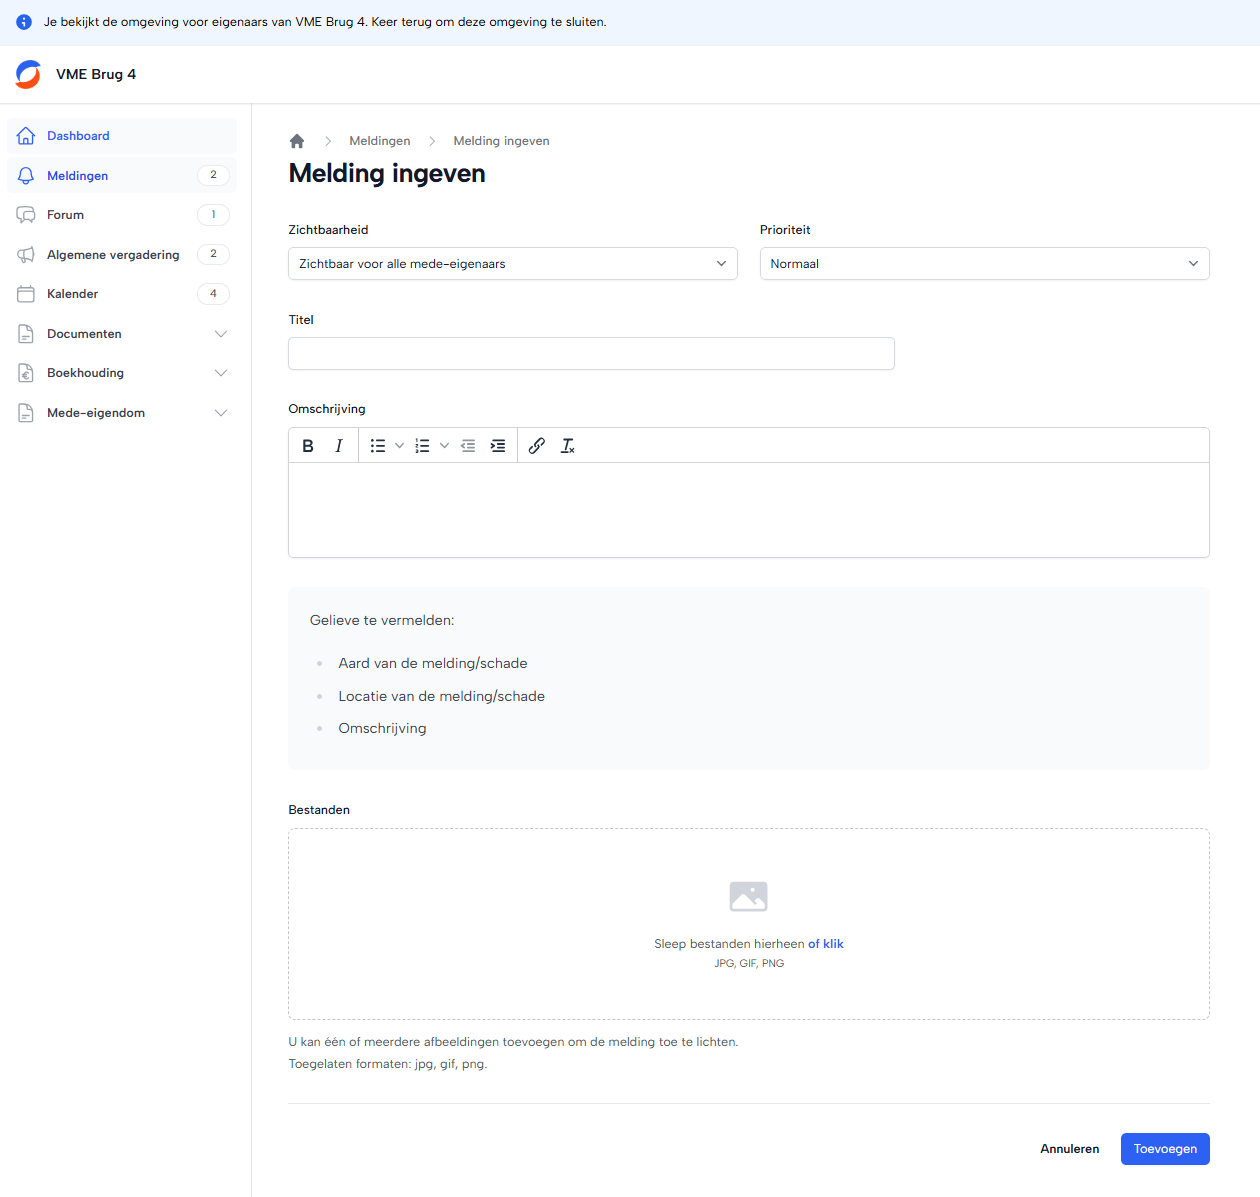Focus the Titel input field
This screenshot has width=1260, height=1197.
coord(591,354)
